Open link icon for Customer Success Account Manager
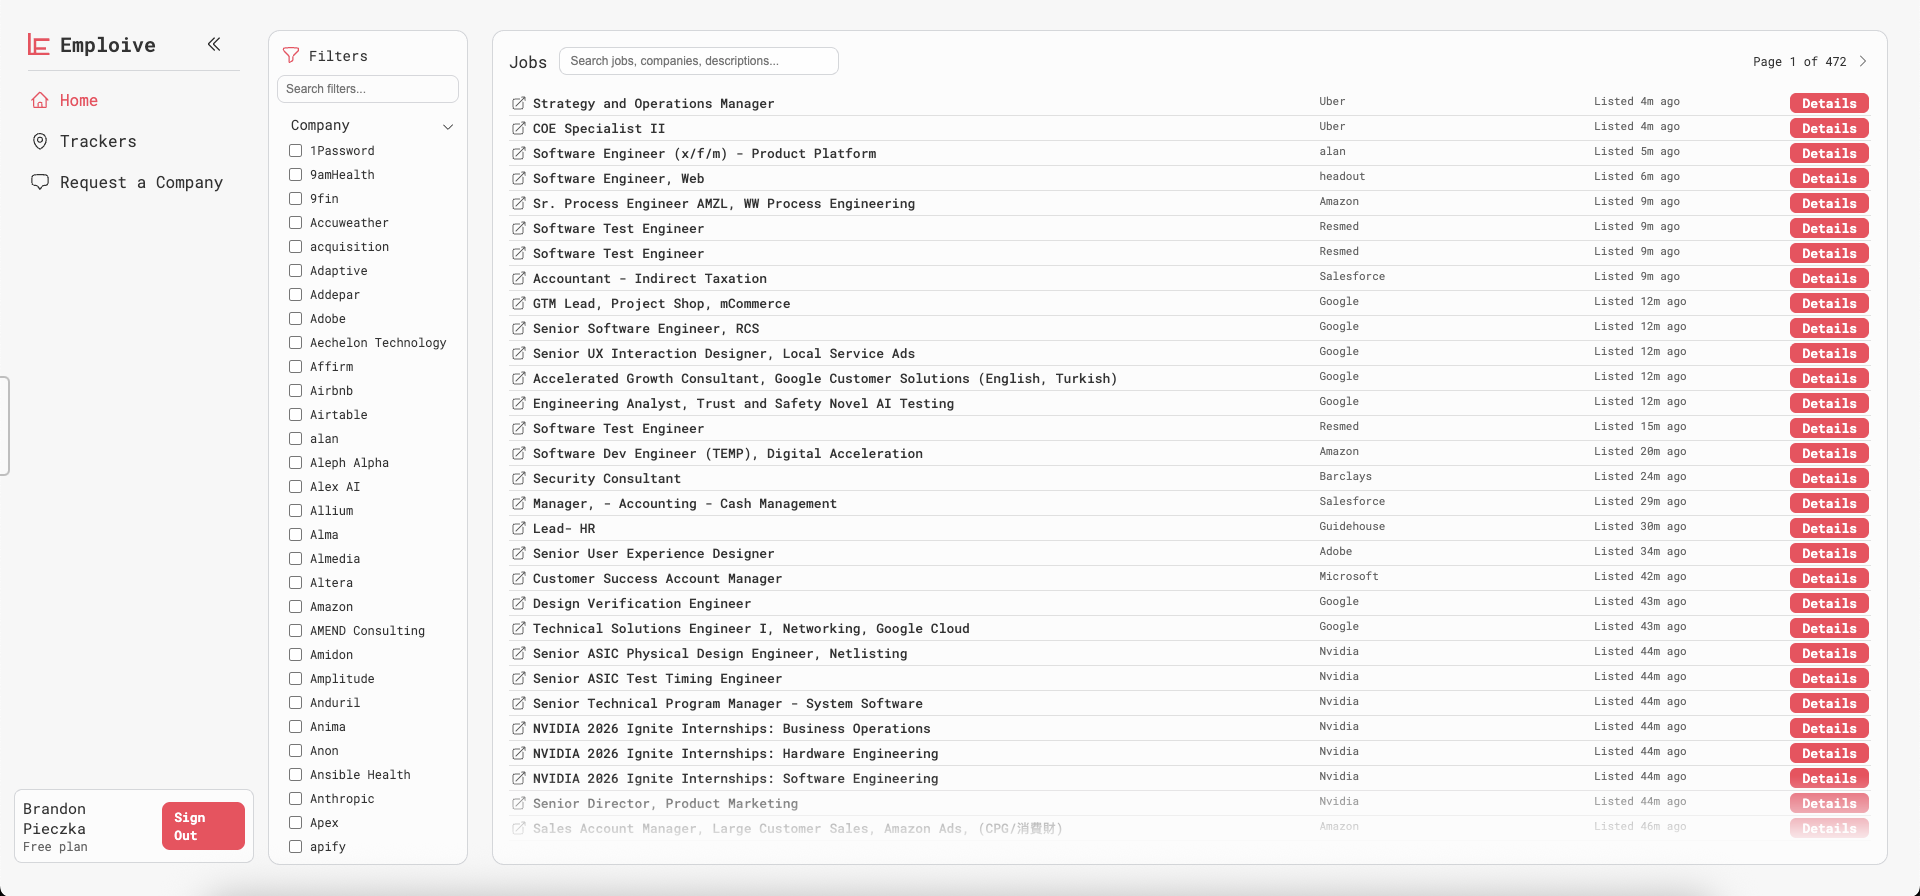1920x896 pixels. (x=519, y=578)
